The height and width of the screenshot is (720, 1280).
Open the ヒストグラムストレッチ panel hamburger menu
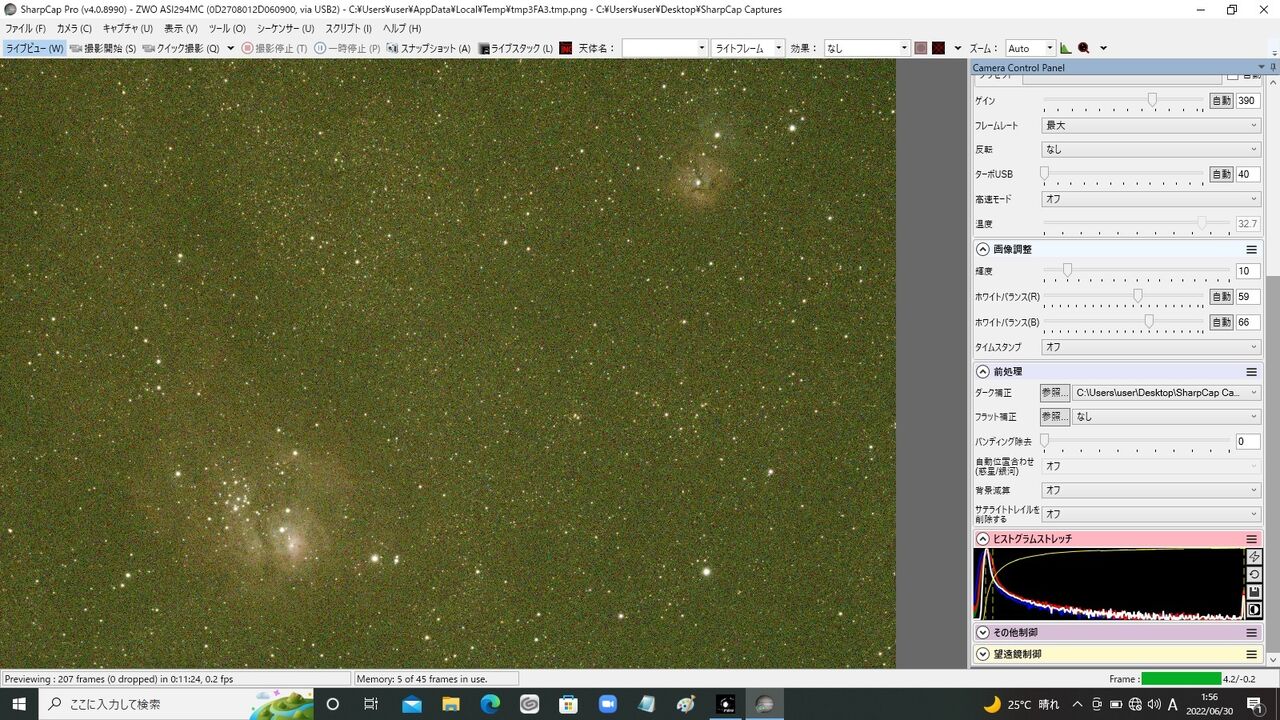[x=1251, y=539]
